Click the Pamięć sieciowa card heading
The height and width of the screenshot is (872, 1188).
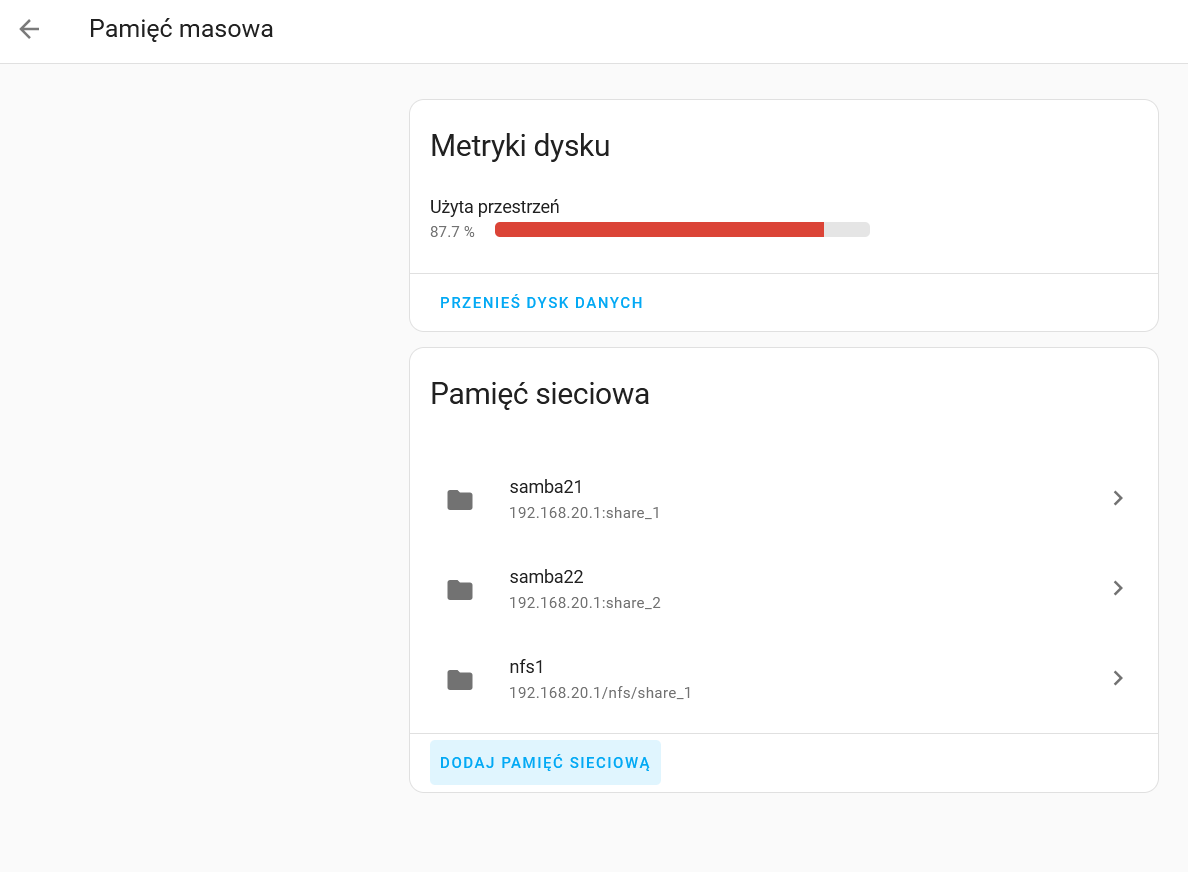click(x=540, y=394)
